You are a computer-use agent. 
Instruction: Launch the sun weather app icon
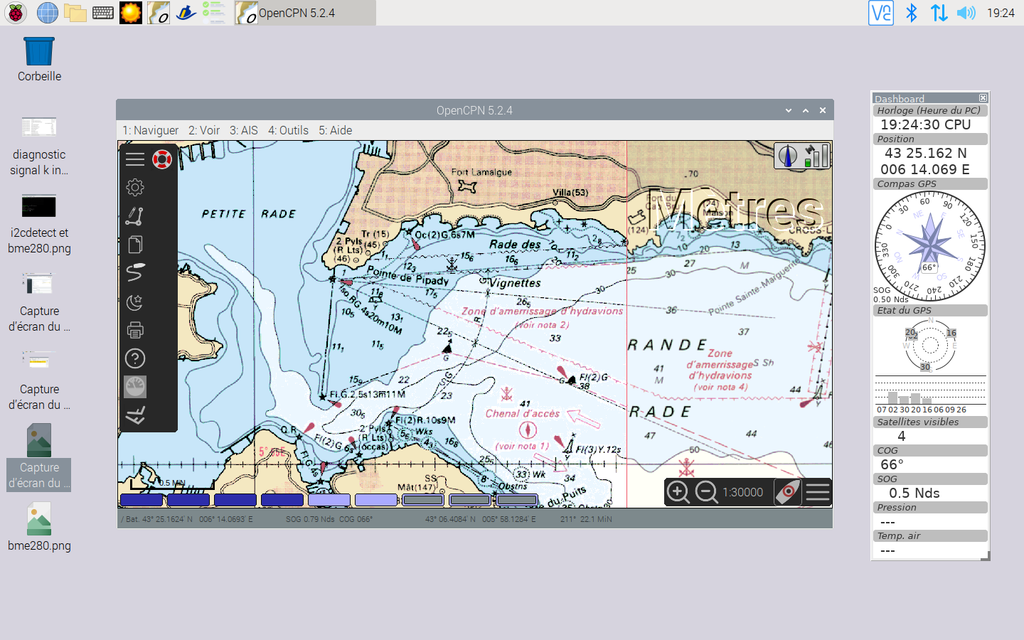tap(131, 12)
